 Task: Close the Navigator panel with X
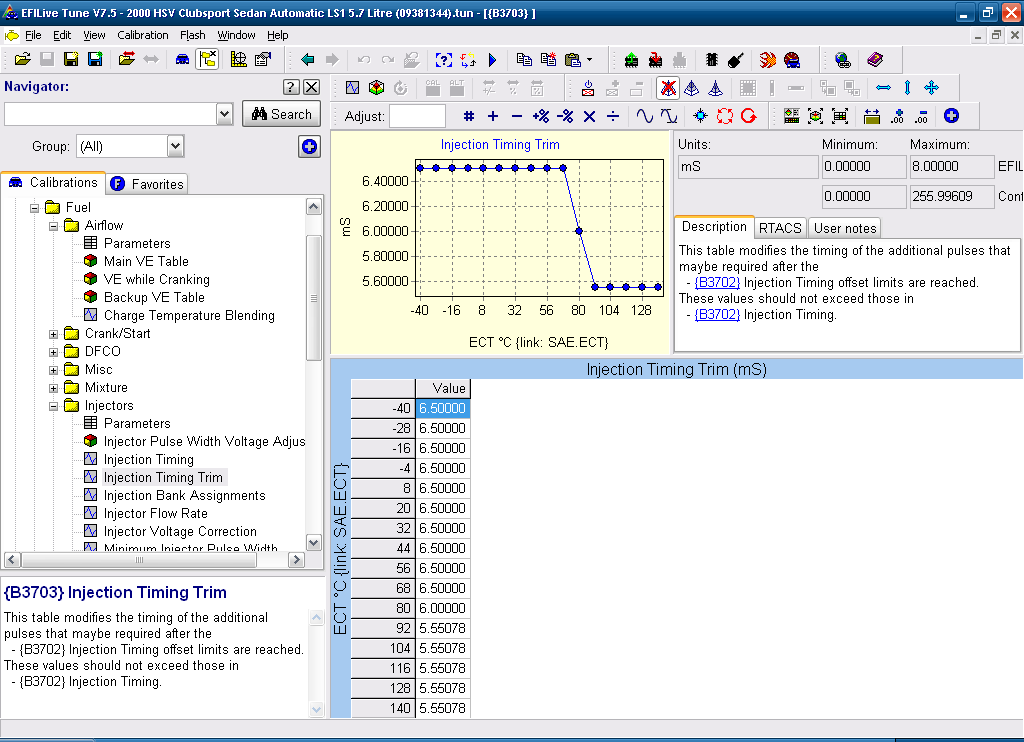[312, 87]
